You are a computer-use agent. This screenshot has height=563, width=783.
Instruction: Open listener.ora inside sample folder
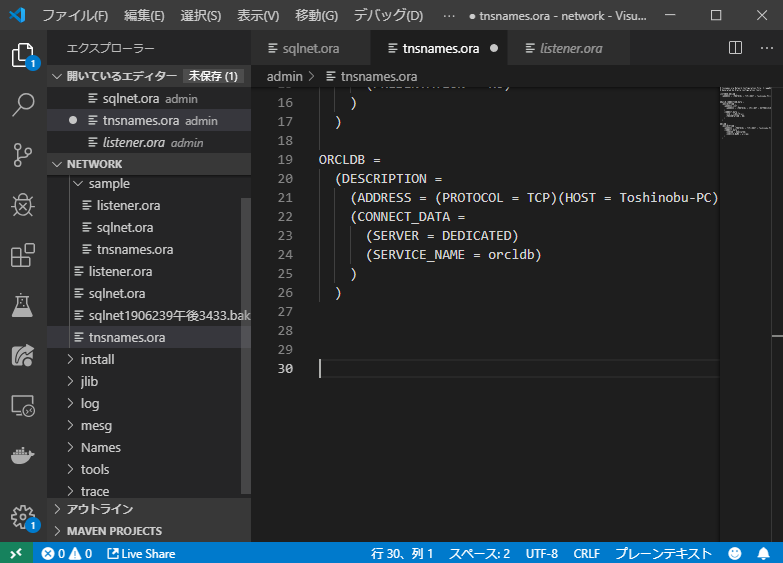pos(128,205)
